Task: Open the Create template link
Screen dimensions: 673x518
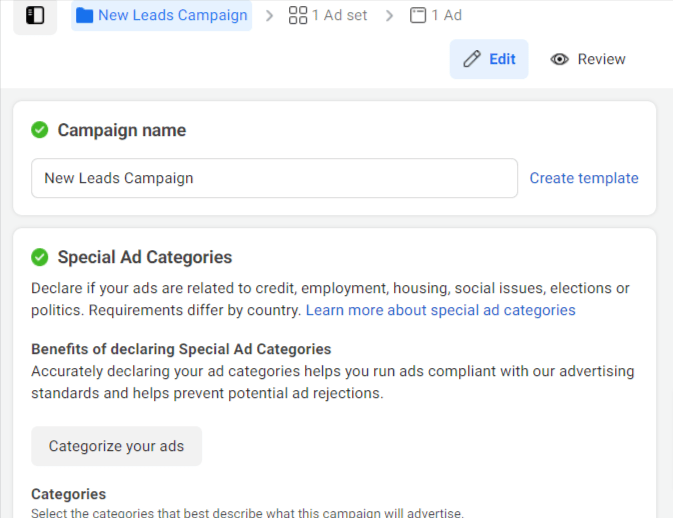Action: click(584, 178)
